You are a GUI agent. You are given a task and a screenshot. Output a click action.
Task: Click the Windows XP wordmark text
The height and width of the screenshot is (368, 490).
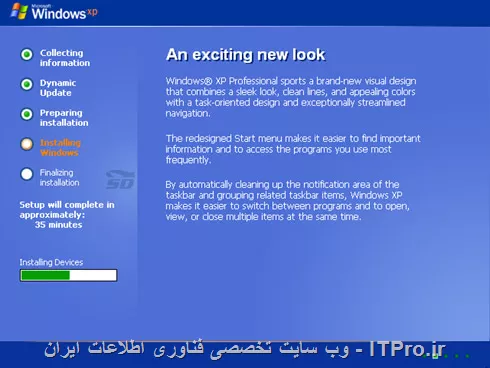click(65, 13)
